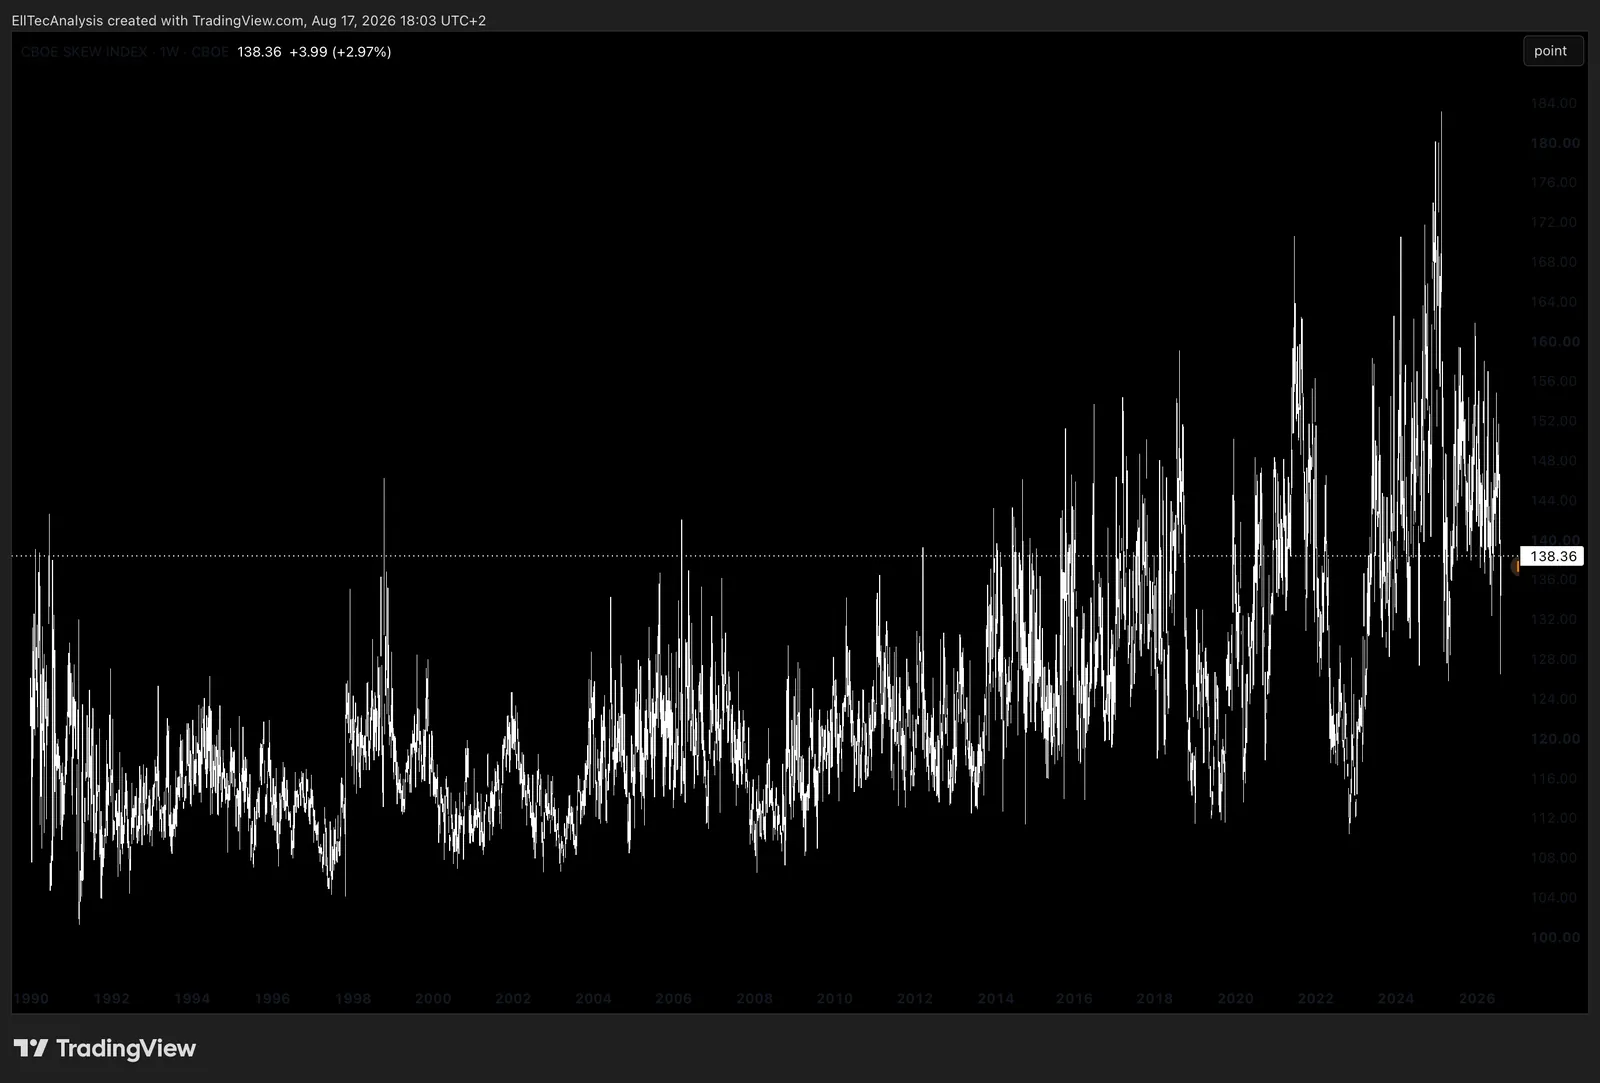The height and width of the screenshot is (1083, 1600).
Task: Click the 120.00 price axis label
Action: coord(1555,739)
